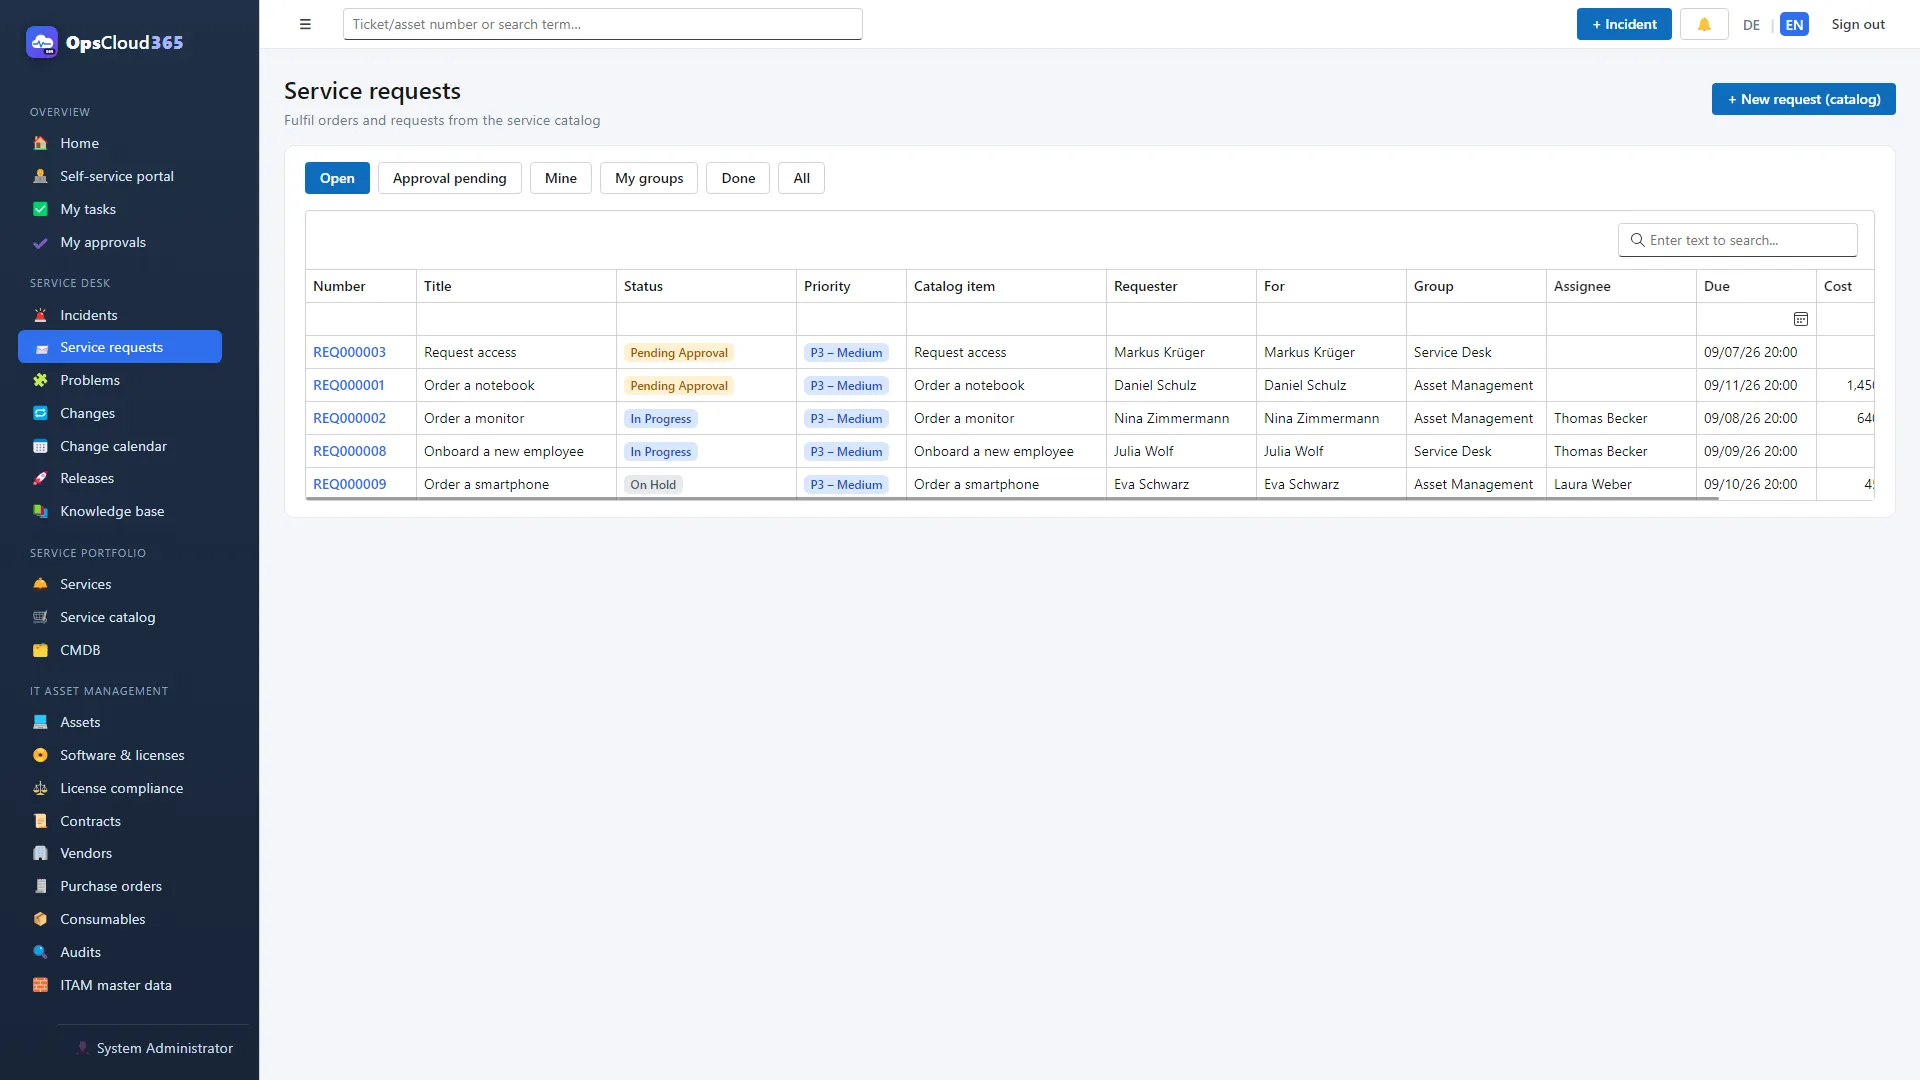Select the Approval pending tab
Viewport: 1920px width, 1080px height.
450,178
